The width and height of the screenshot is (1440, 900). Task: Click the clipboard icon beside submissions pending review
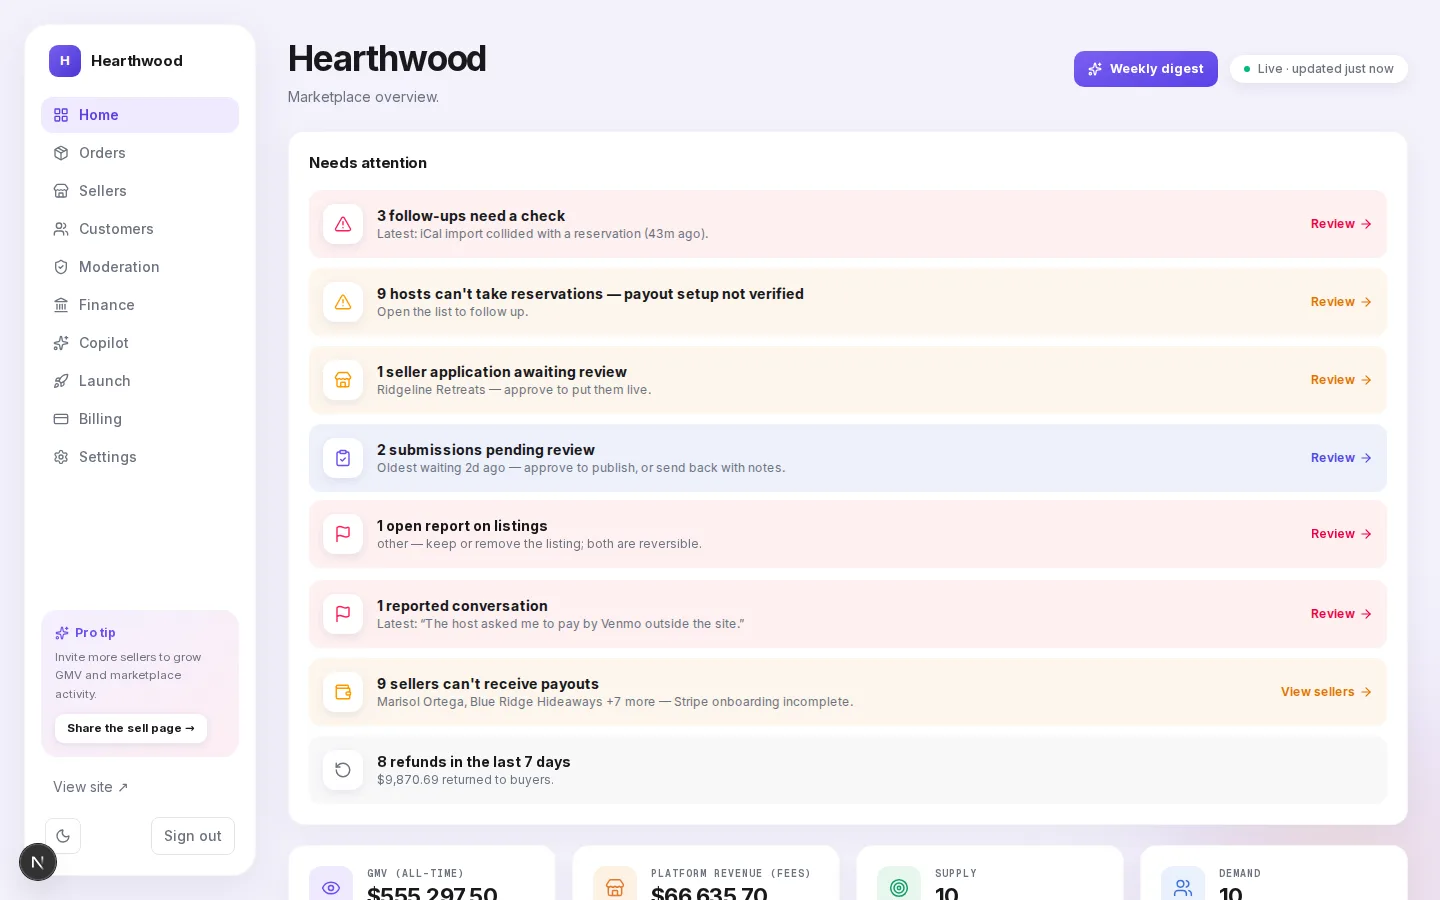[x=343, y=458]
